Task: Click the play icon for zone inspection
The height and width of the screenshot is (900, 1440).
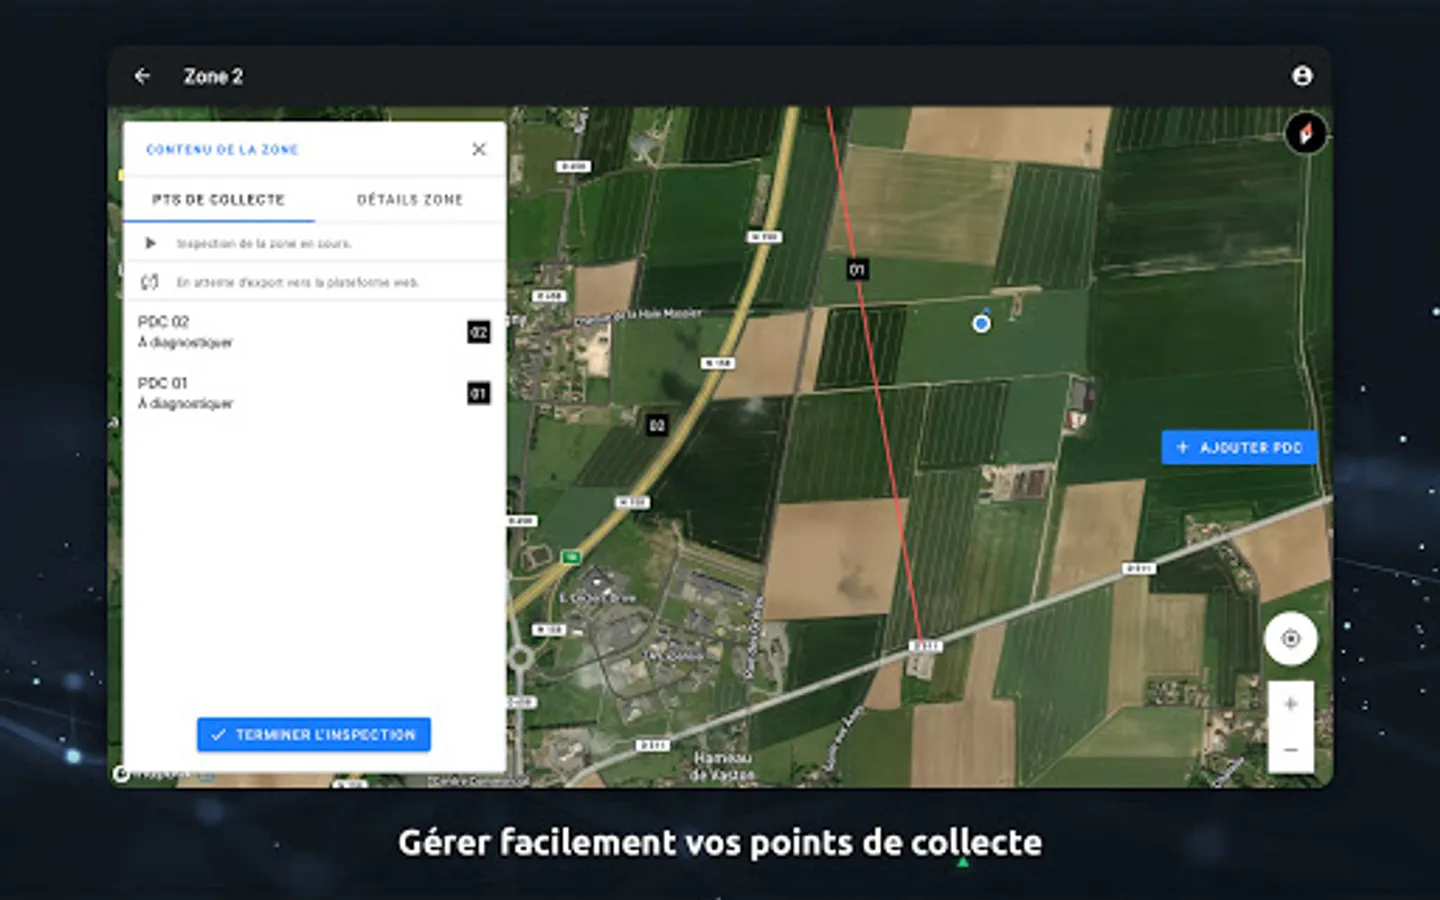Action: click(x=150, y=243)
